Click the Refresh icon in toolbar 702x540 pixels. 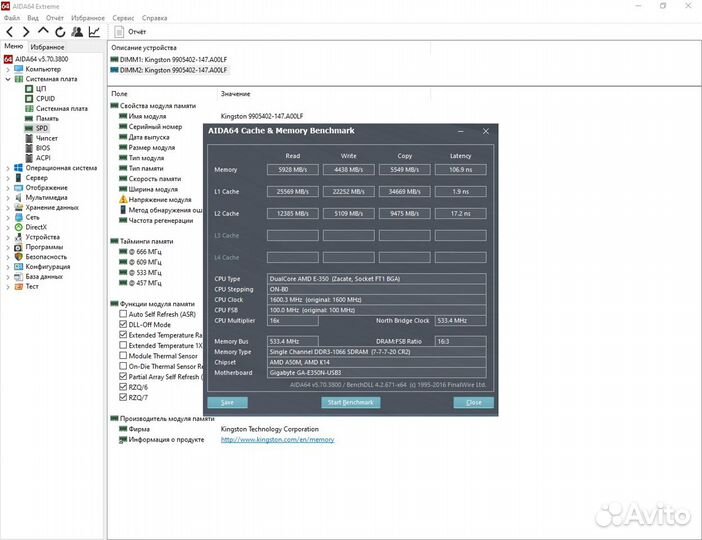60,32
